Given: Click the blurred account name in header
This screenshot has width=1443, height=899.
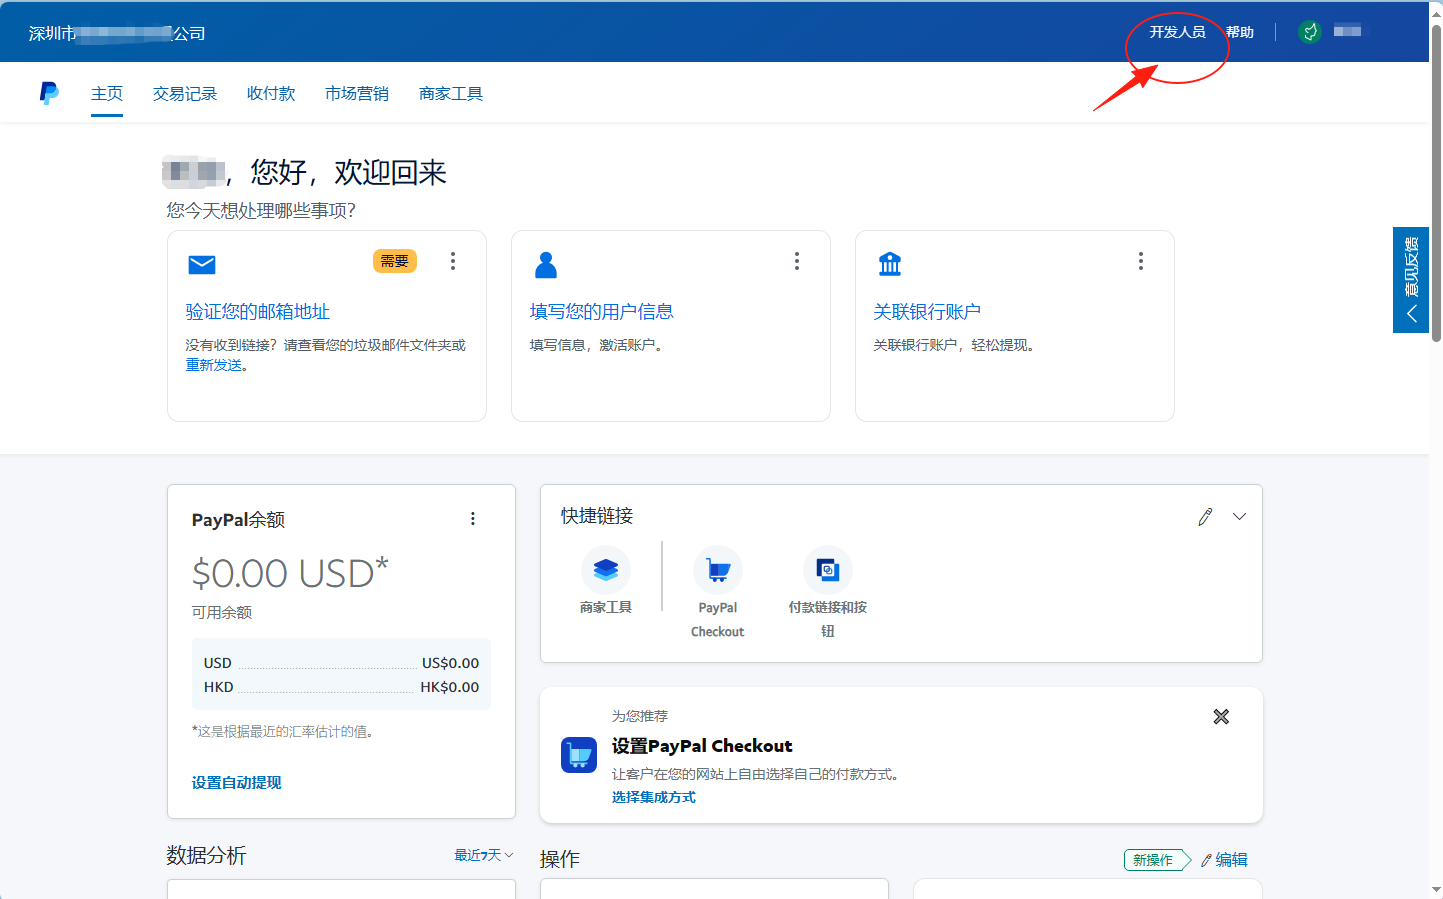Looking at the screenshot, I should (1347, 31).
